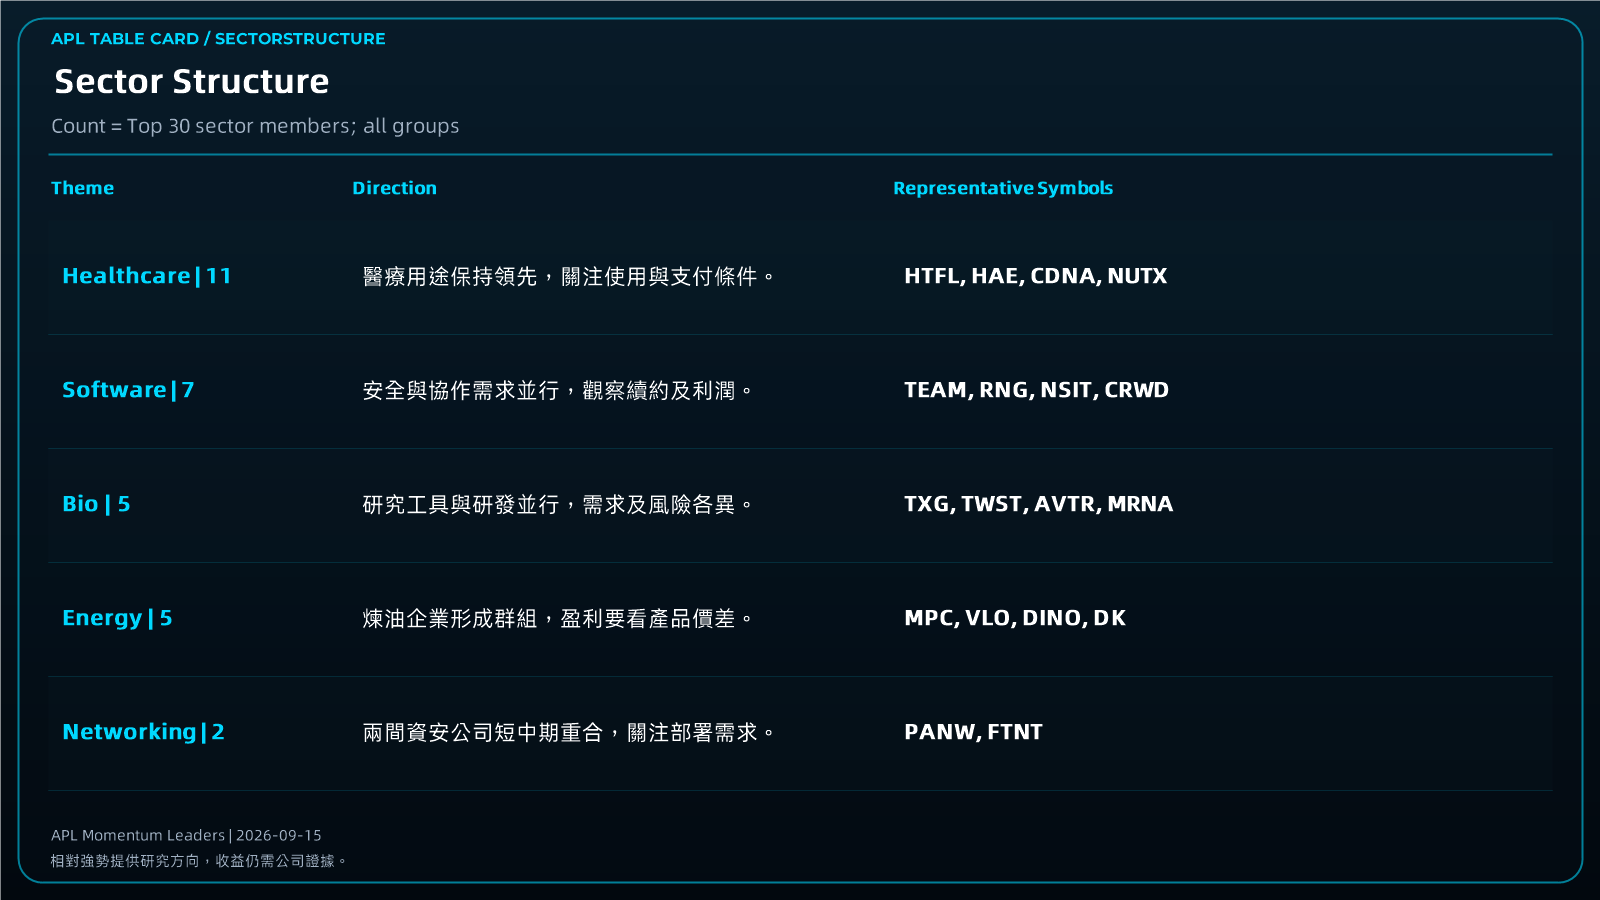Click the PANW, FTNT symbols cell
This screenshot has width=1600, height=900.
point(973,732)
